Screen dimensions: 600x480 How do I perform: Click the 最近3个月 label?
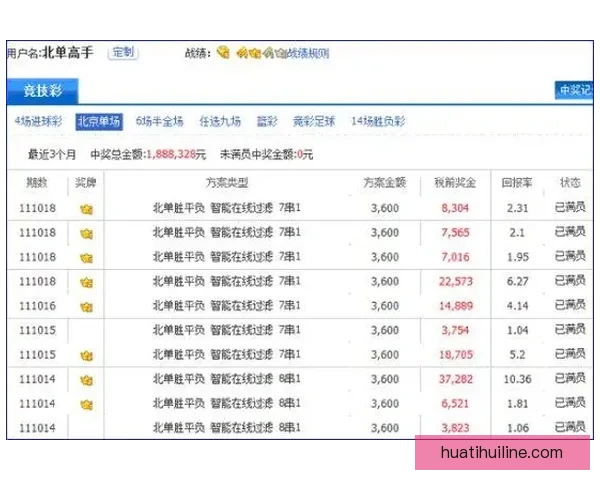[x=52, y=154]
